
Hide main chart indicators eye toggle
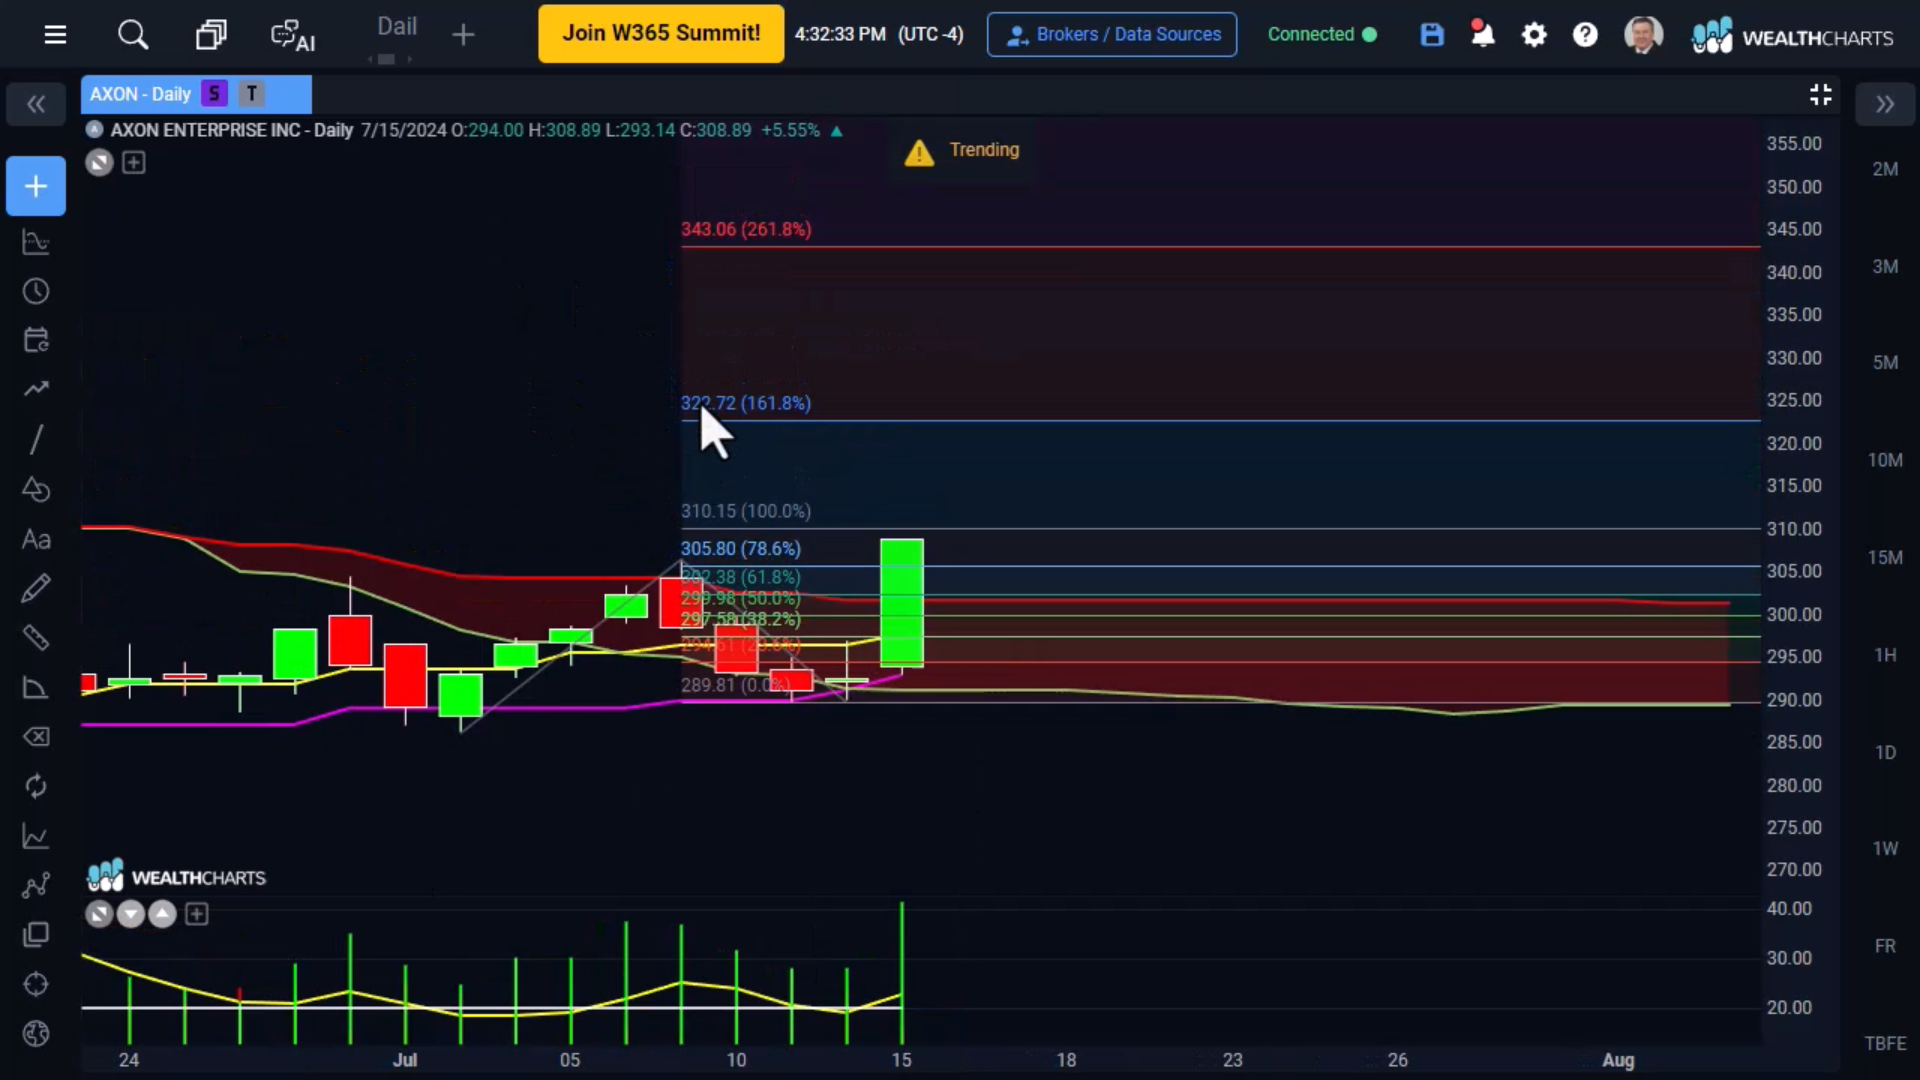(99, 162)
